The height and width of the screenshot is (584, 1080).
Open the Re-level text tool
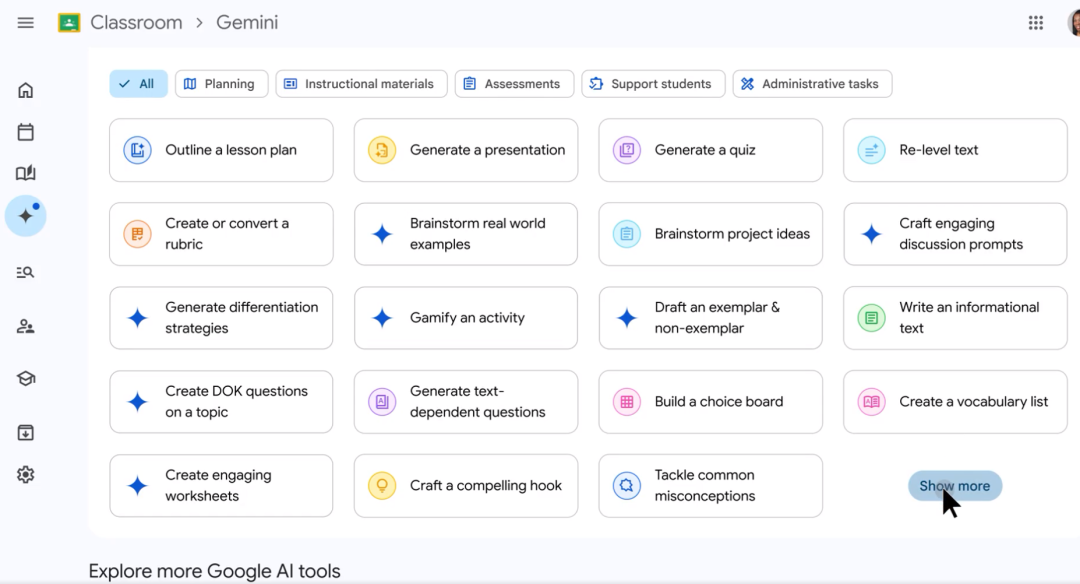click(955, 150)
